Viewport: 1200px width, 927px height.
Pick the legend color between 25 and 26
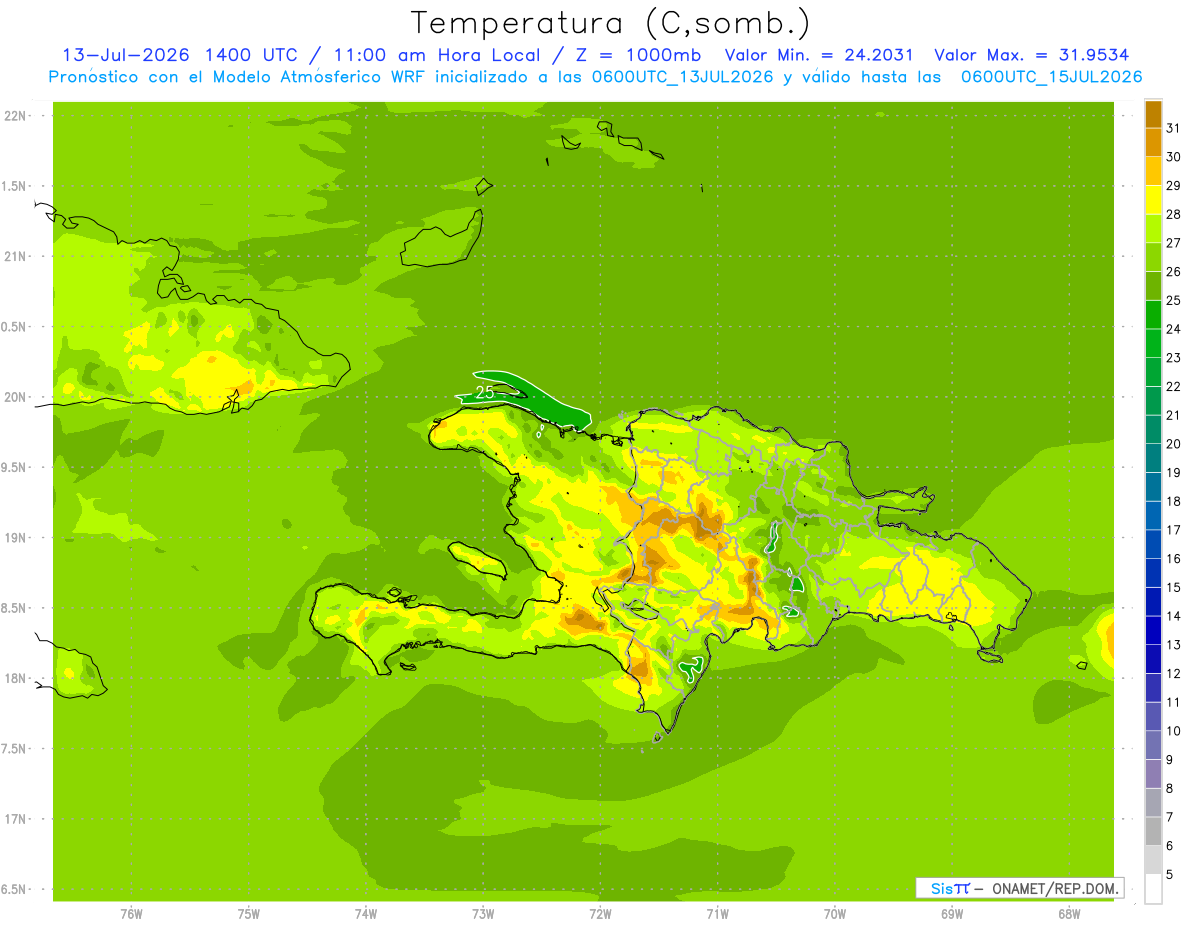click(x=1153, y=286)
